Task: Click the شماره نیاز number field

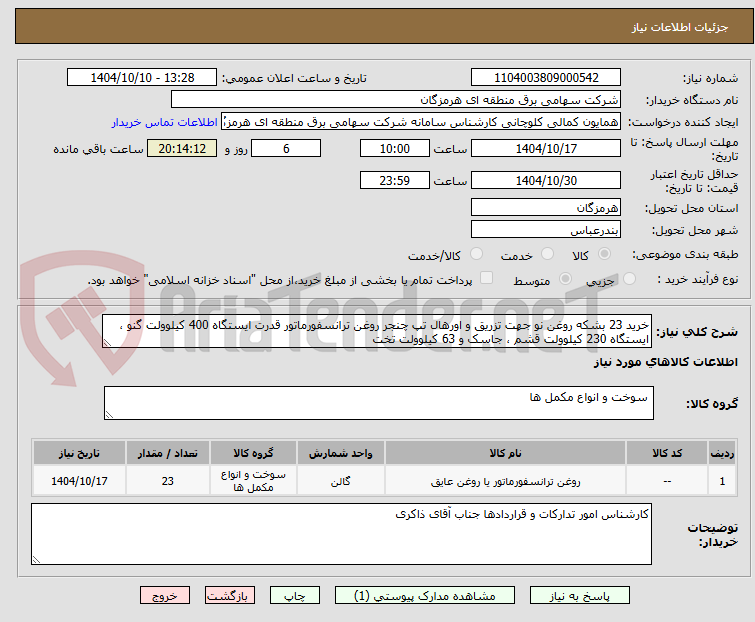Action: point(546,78)
